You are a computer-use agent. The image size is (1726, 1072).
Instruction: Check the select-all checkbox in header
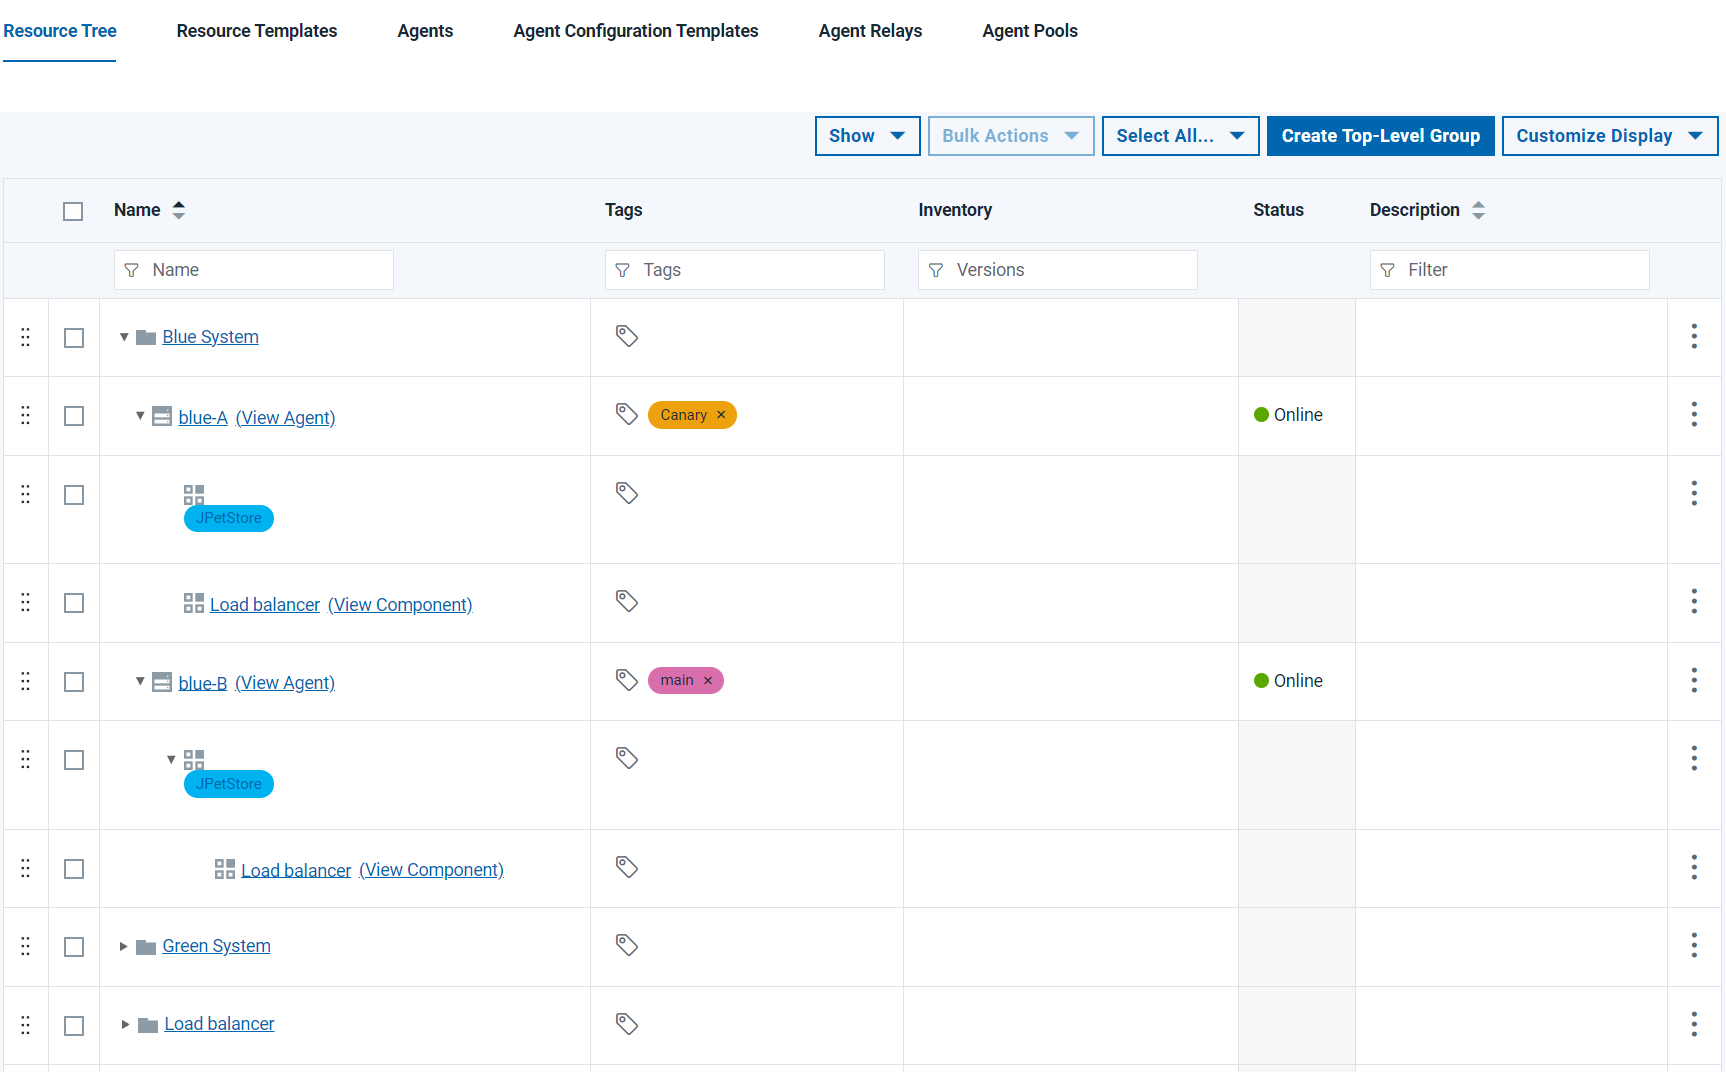point(73,211)
